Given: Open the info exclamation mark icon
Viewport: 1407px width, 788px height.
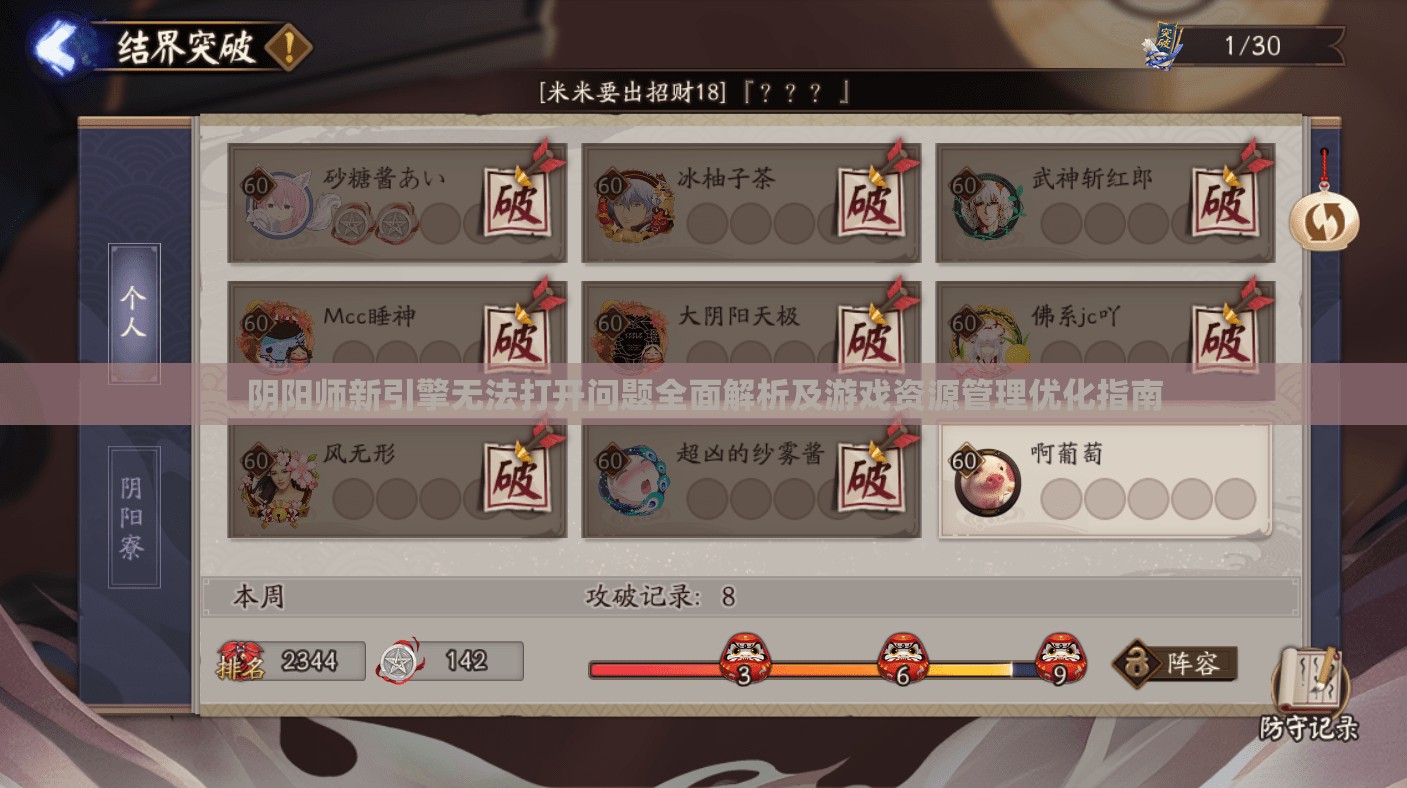Looking at the screenshot, I should [x=288, y=47].
